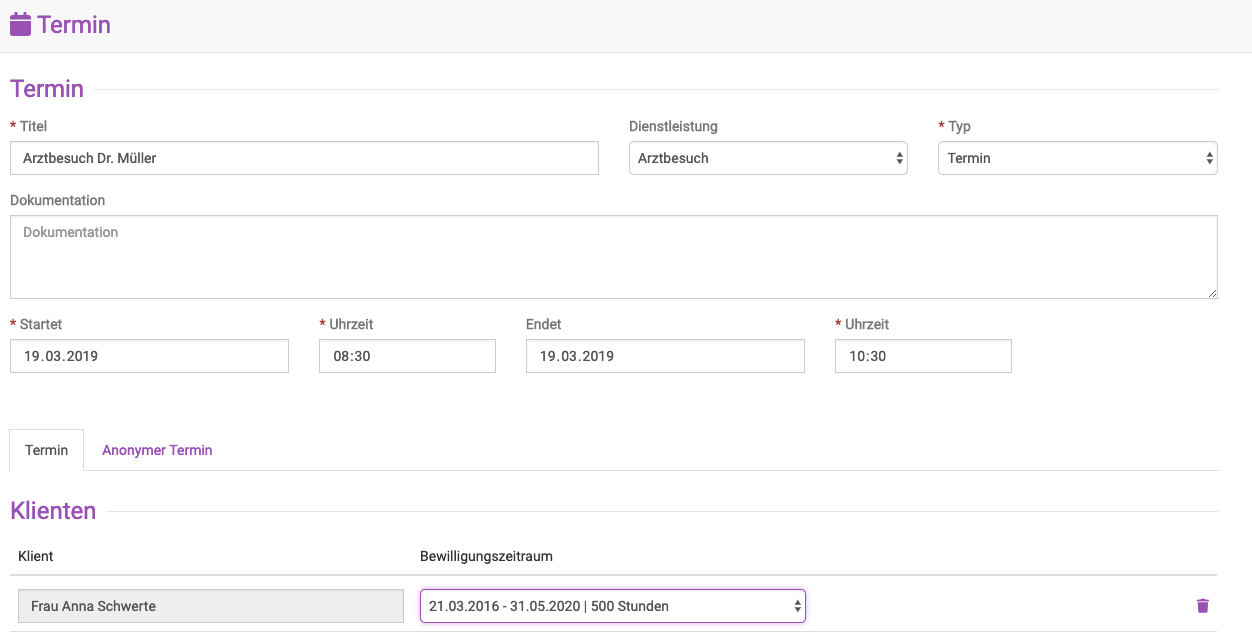Select the Endet date field

point(665,356)
